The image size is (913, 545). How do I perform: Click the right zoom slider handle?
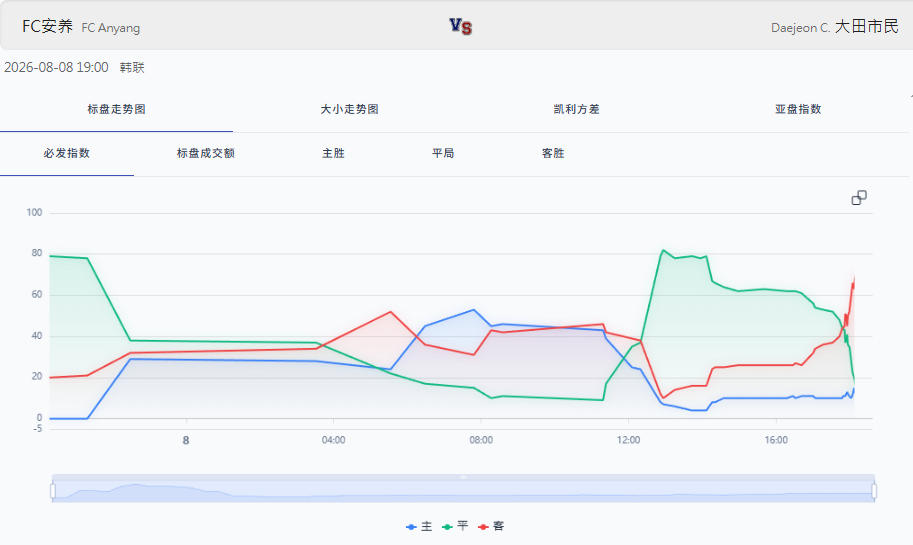pyautogui.click(x=874, y=491)
